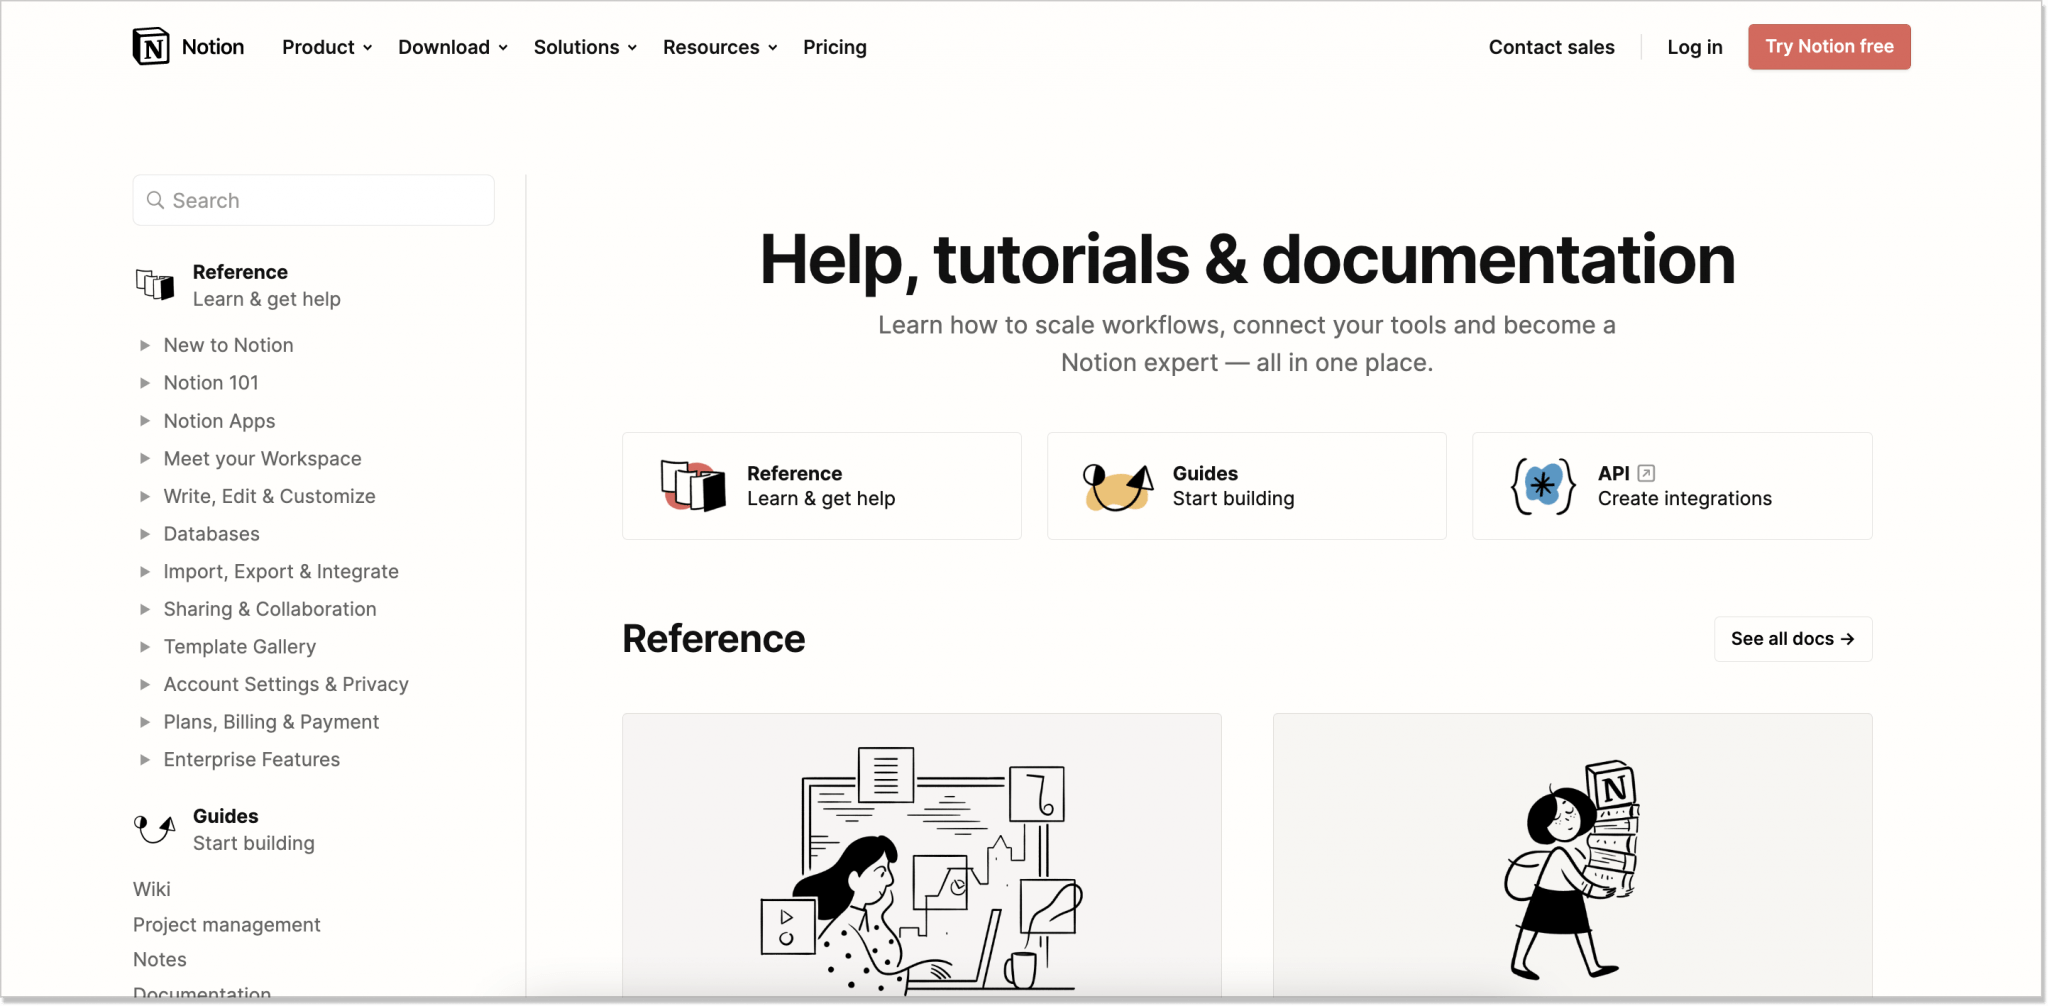Click the external link icon next to API
This screenshot has height=1006, width=2048.
[1646, 472]
